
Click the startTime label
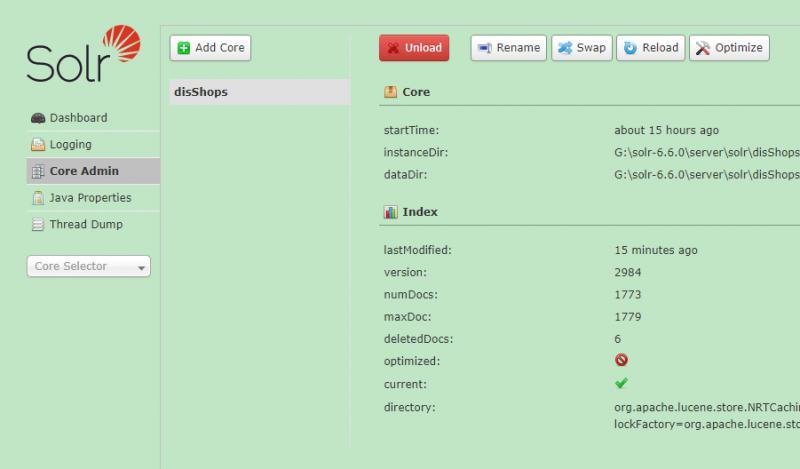point(411,130)
